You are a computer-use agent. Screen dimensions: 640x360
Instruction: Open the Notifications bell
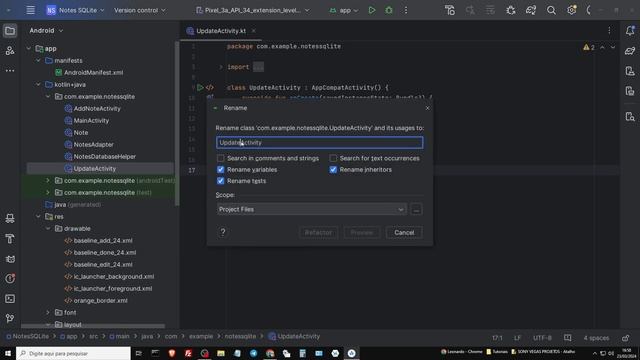coord(630,31)
